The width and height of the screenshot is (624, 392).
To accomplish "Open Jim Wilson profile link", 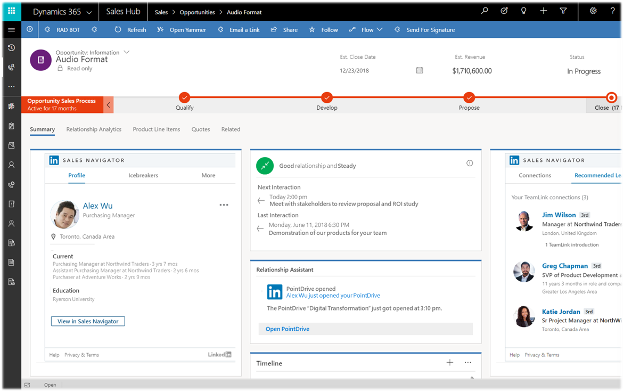I will pyautogui.click(x=559, y=215).
